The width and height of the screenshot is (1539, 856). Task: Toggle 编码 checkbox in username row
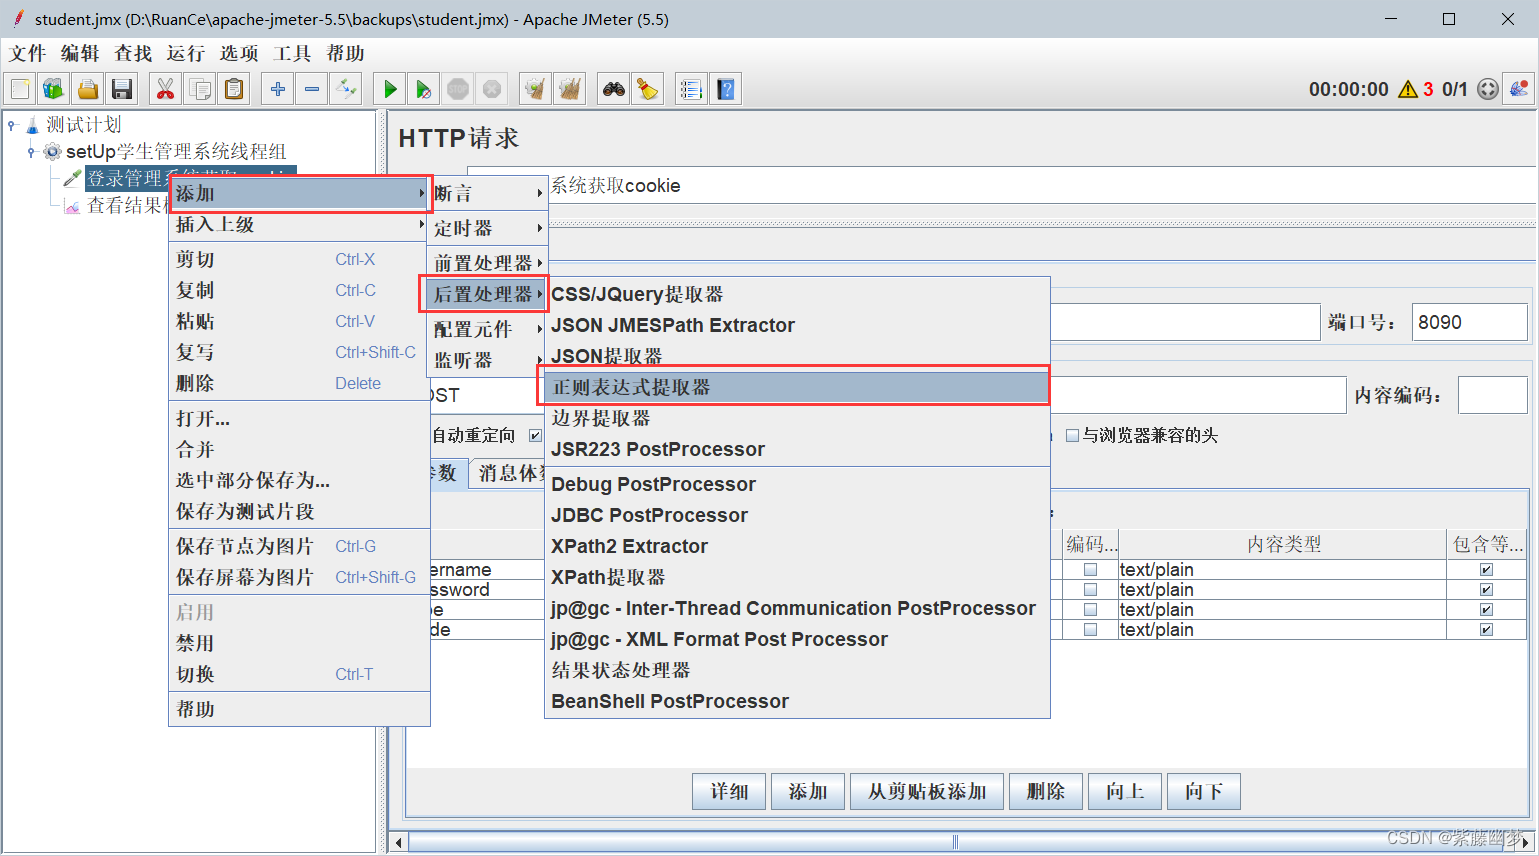click(1090, 570)
